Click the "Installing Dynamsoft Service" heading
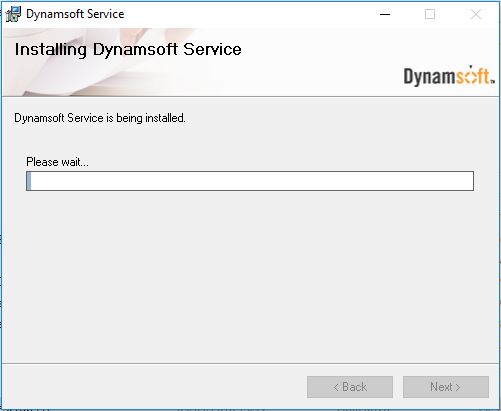The height and width of the screenshot is (411, 501). pyautogui.click(x=128, y=50)
